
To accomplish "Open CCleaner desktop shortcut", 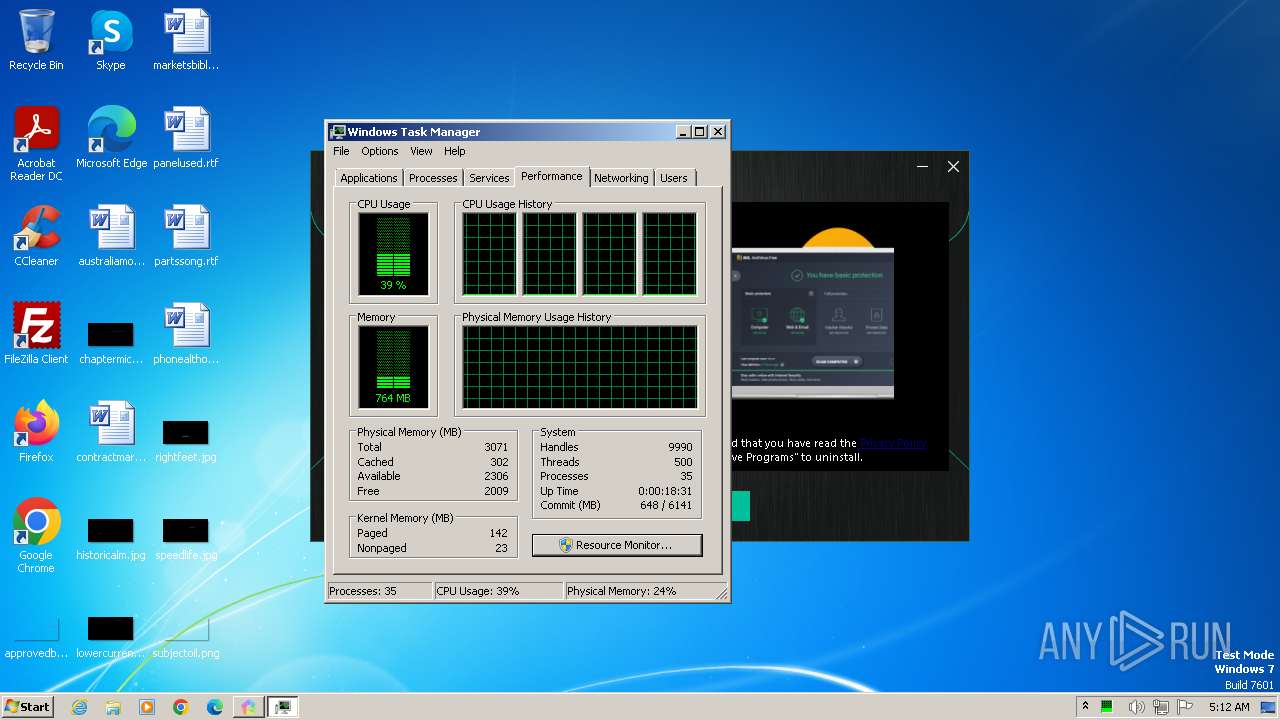I will point(36,236).
